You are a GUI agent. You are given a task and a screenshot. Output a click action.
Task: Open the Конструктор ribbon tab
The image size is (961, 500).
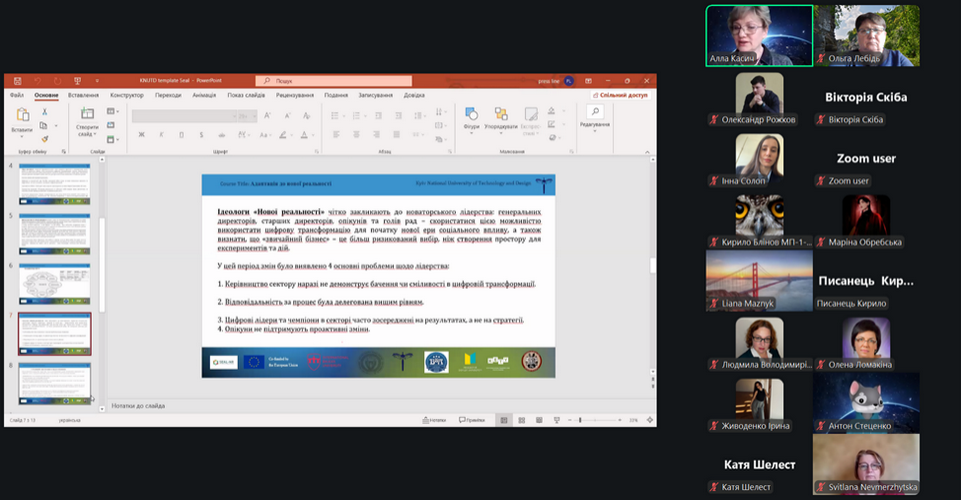127,95
